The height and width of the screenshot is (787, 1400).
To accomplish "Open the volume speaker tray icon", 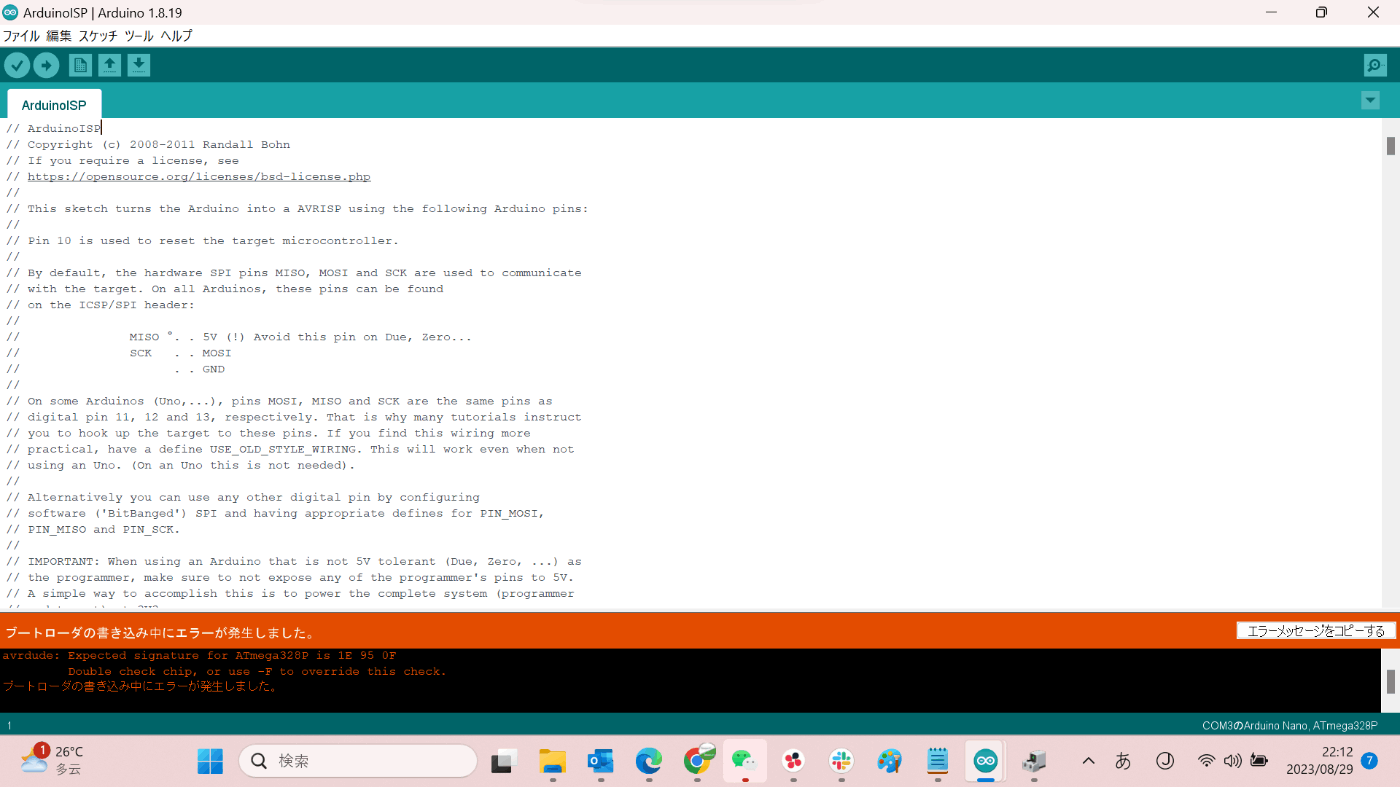I will [1232, 761].
